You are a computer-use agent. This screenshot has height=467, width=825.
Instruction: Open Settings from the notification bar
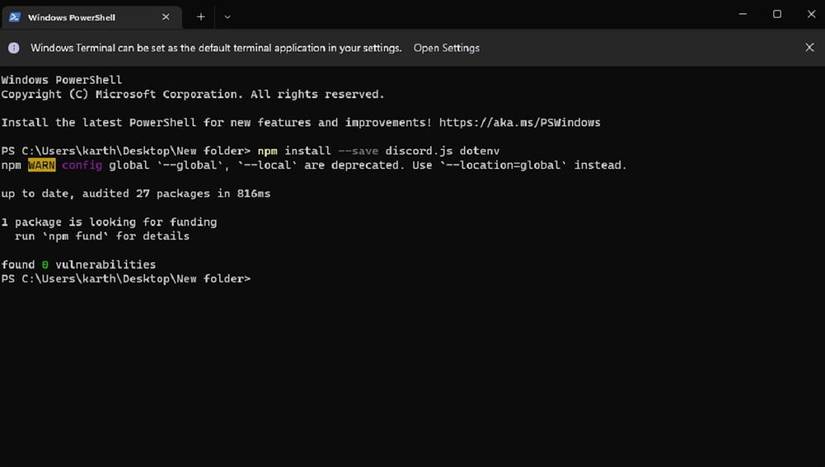pyautogui.click(x=446, y=48)
